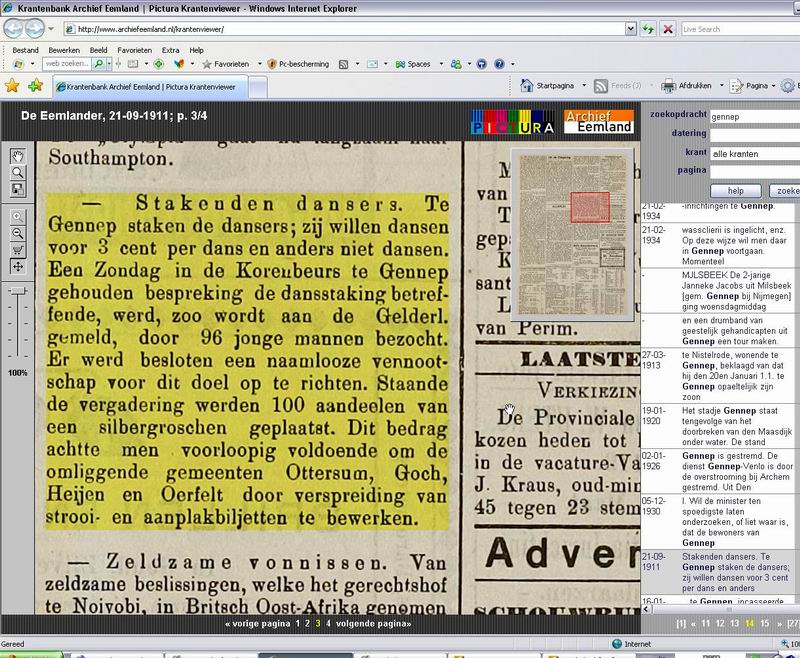
Task: Select the magnifier zoom tool
Action: pos(17,172)
